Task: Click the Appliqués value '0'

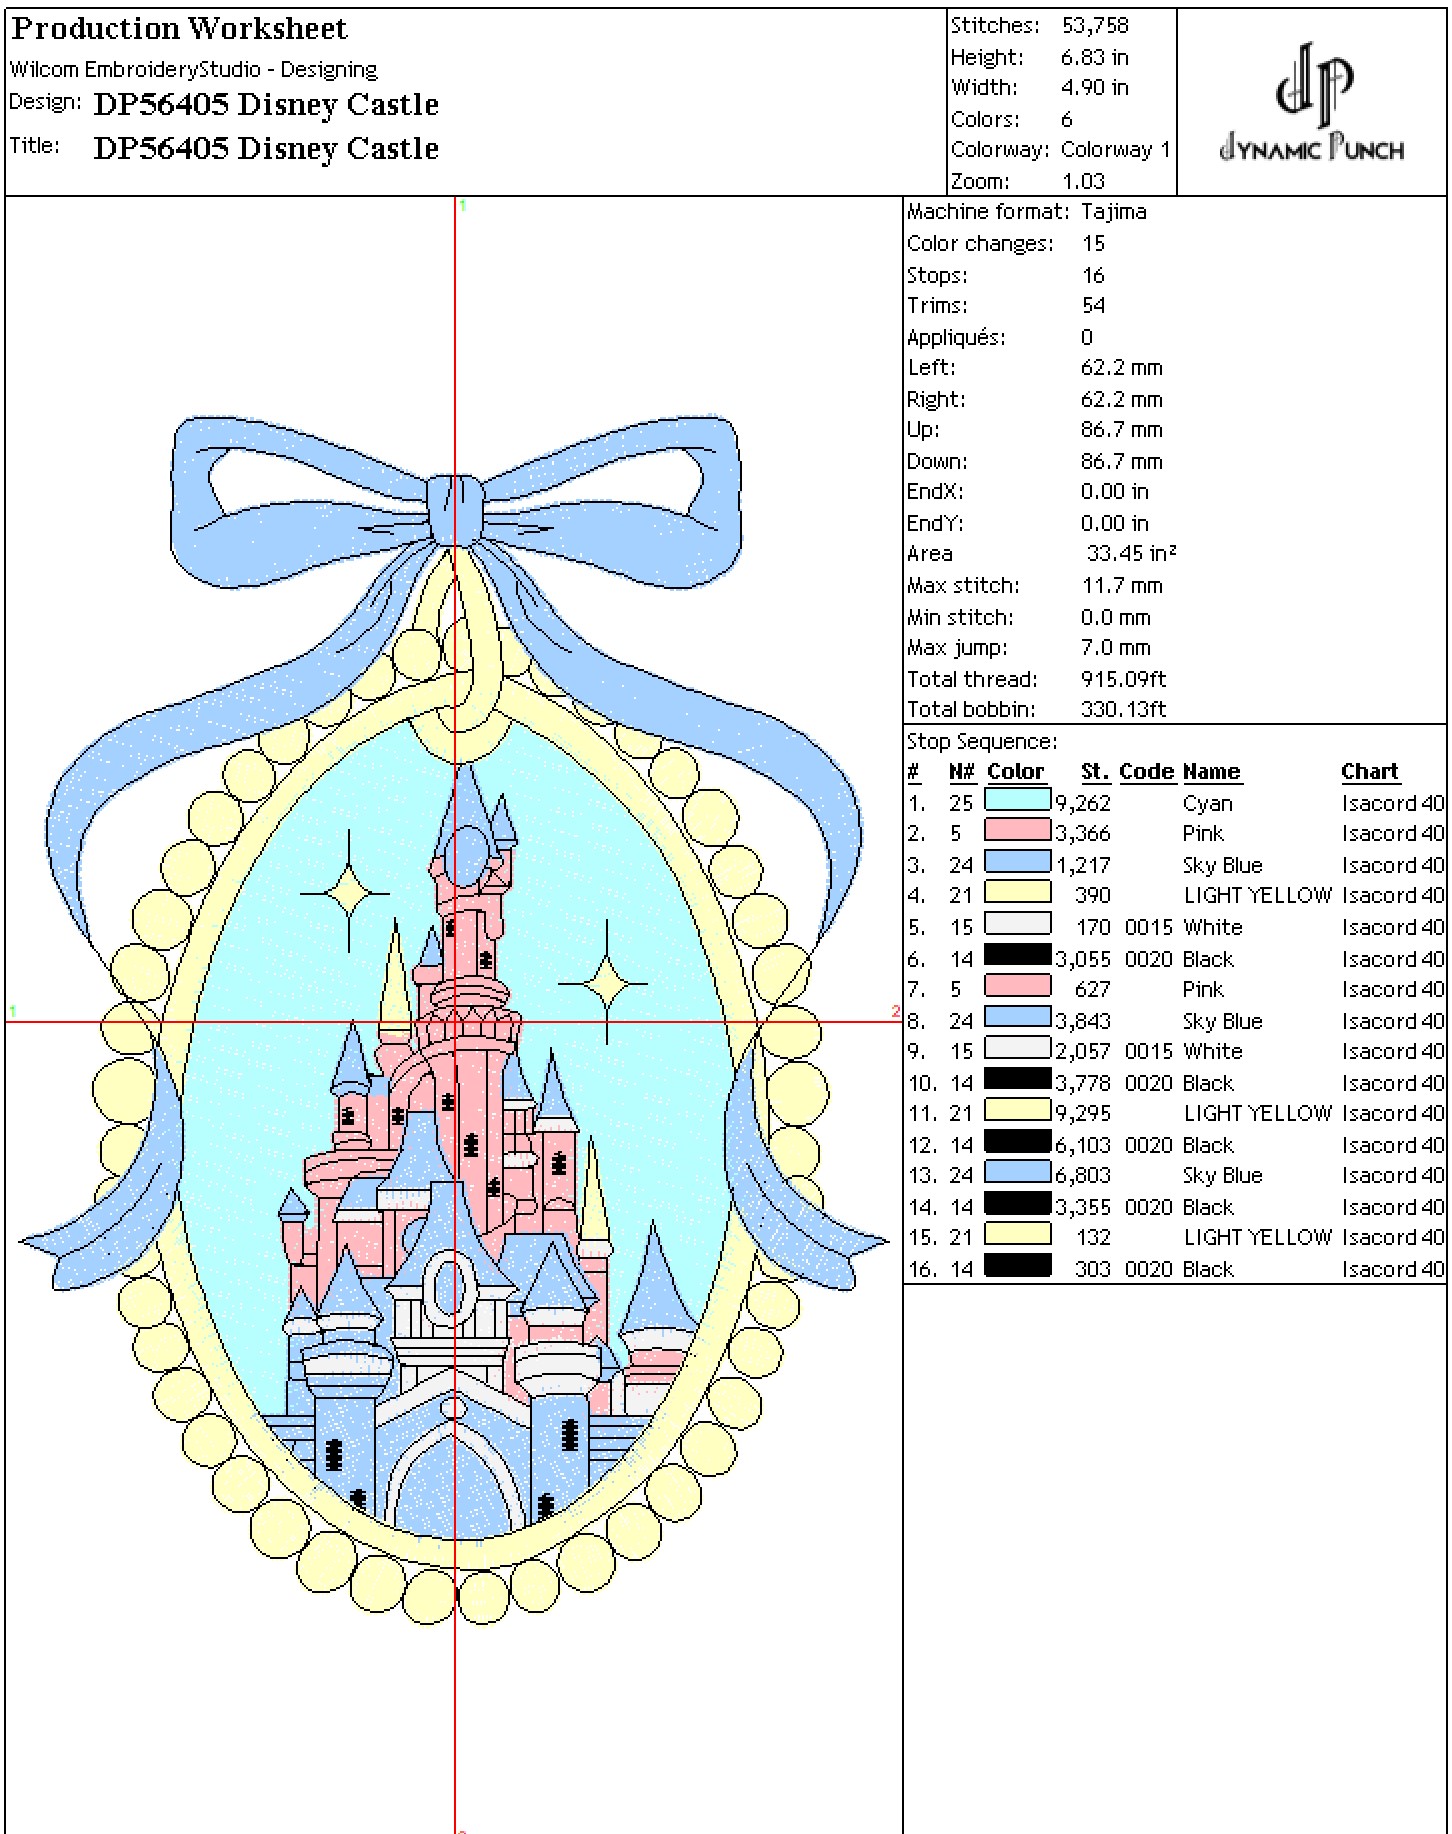Action: (x=1087, y=337)
